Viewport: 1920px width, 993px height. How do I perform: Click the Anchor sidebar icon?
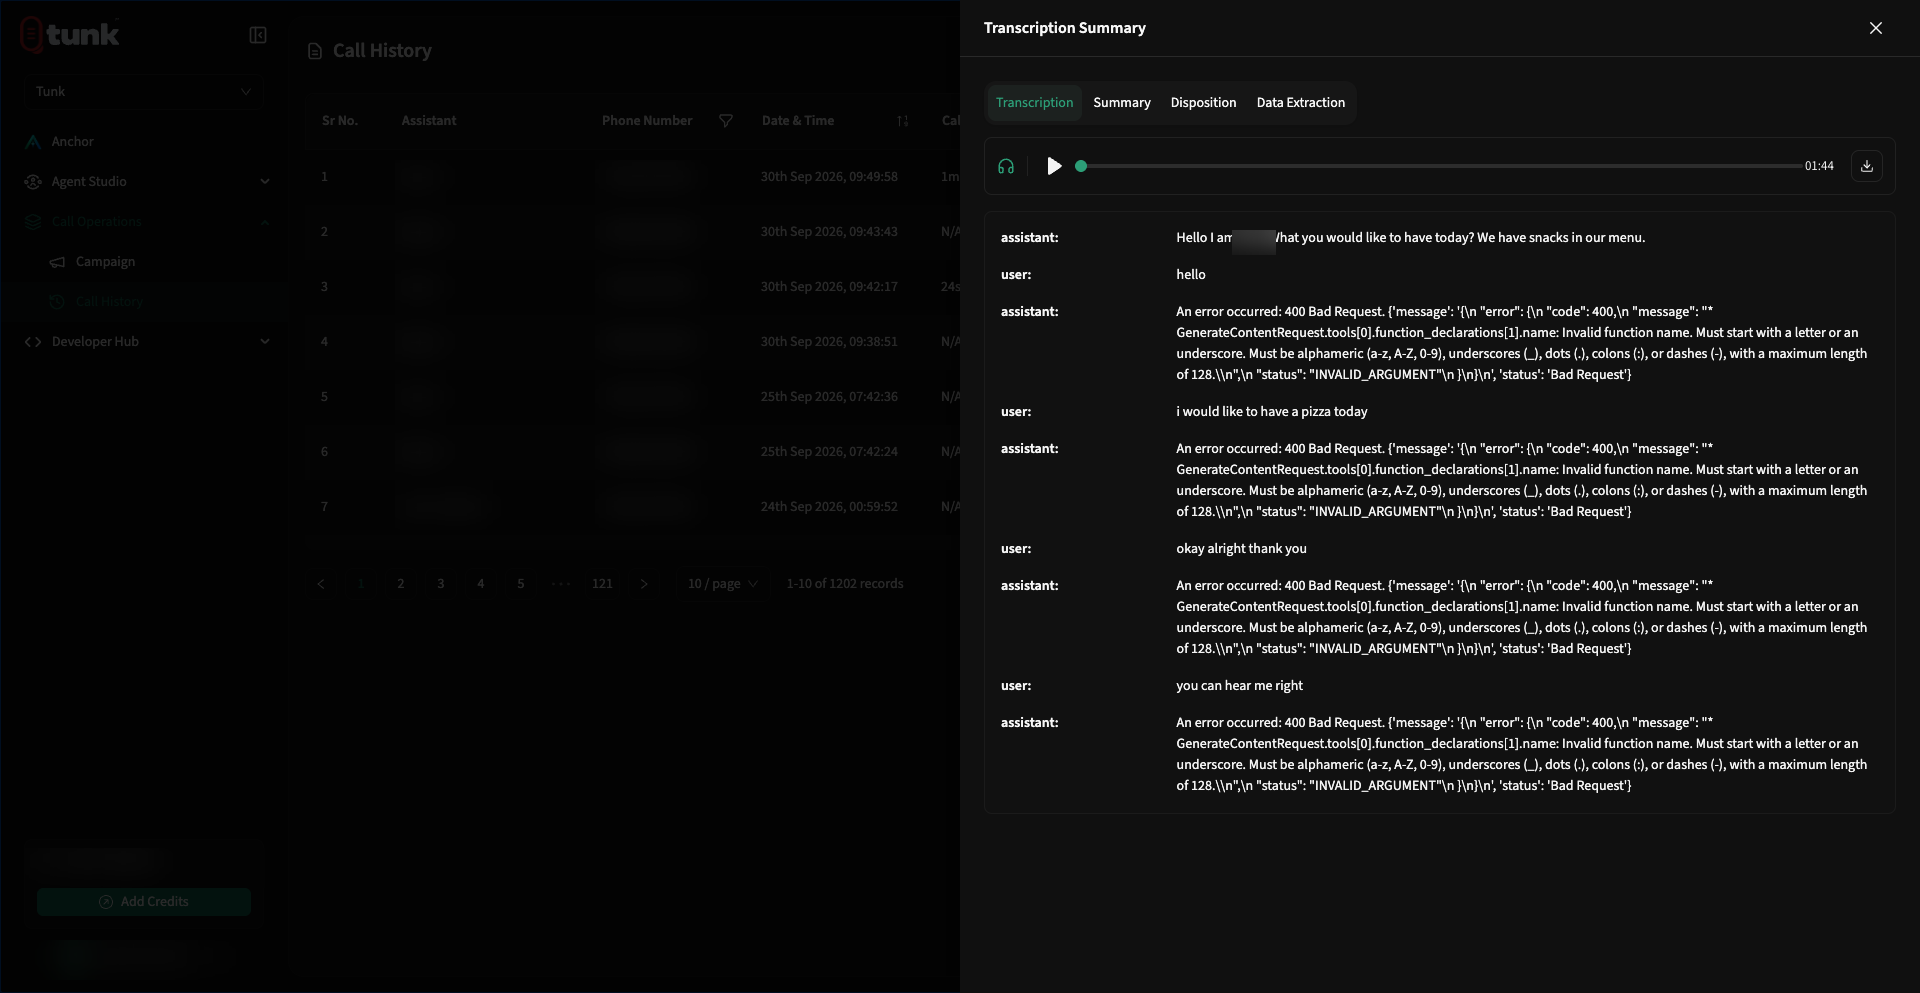click(33, 142)
